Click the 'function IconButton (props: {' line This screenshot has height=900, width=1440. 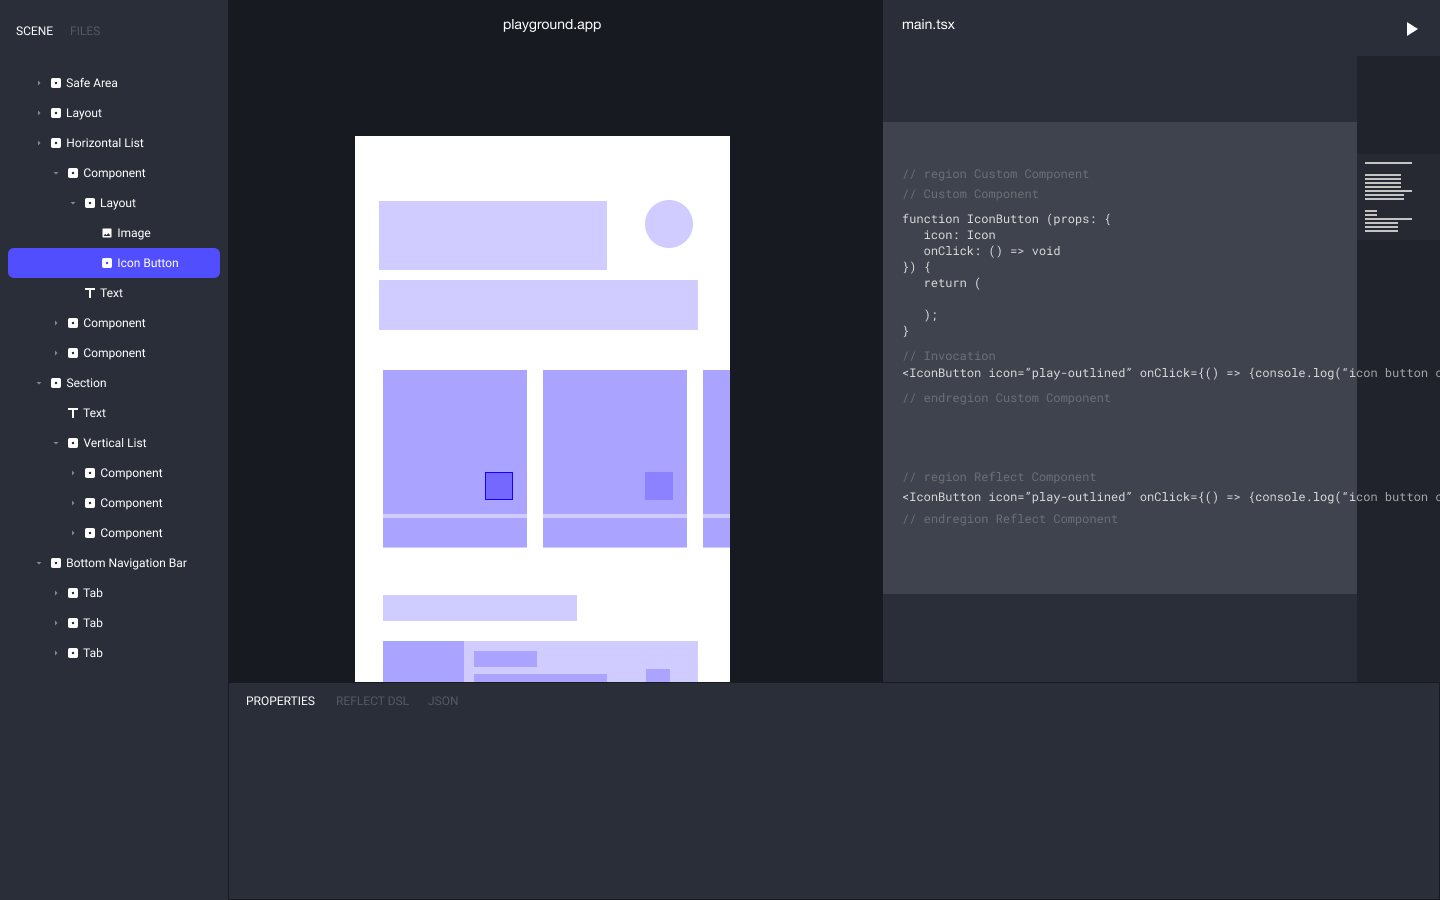(1006, 219)
